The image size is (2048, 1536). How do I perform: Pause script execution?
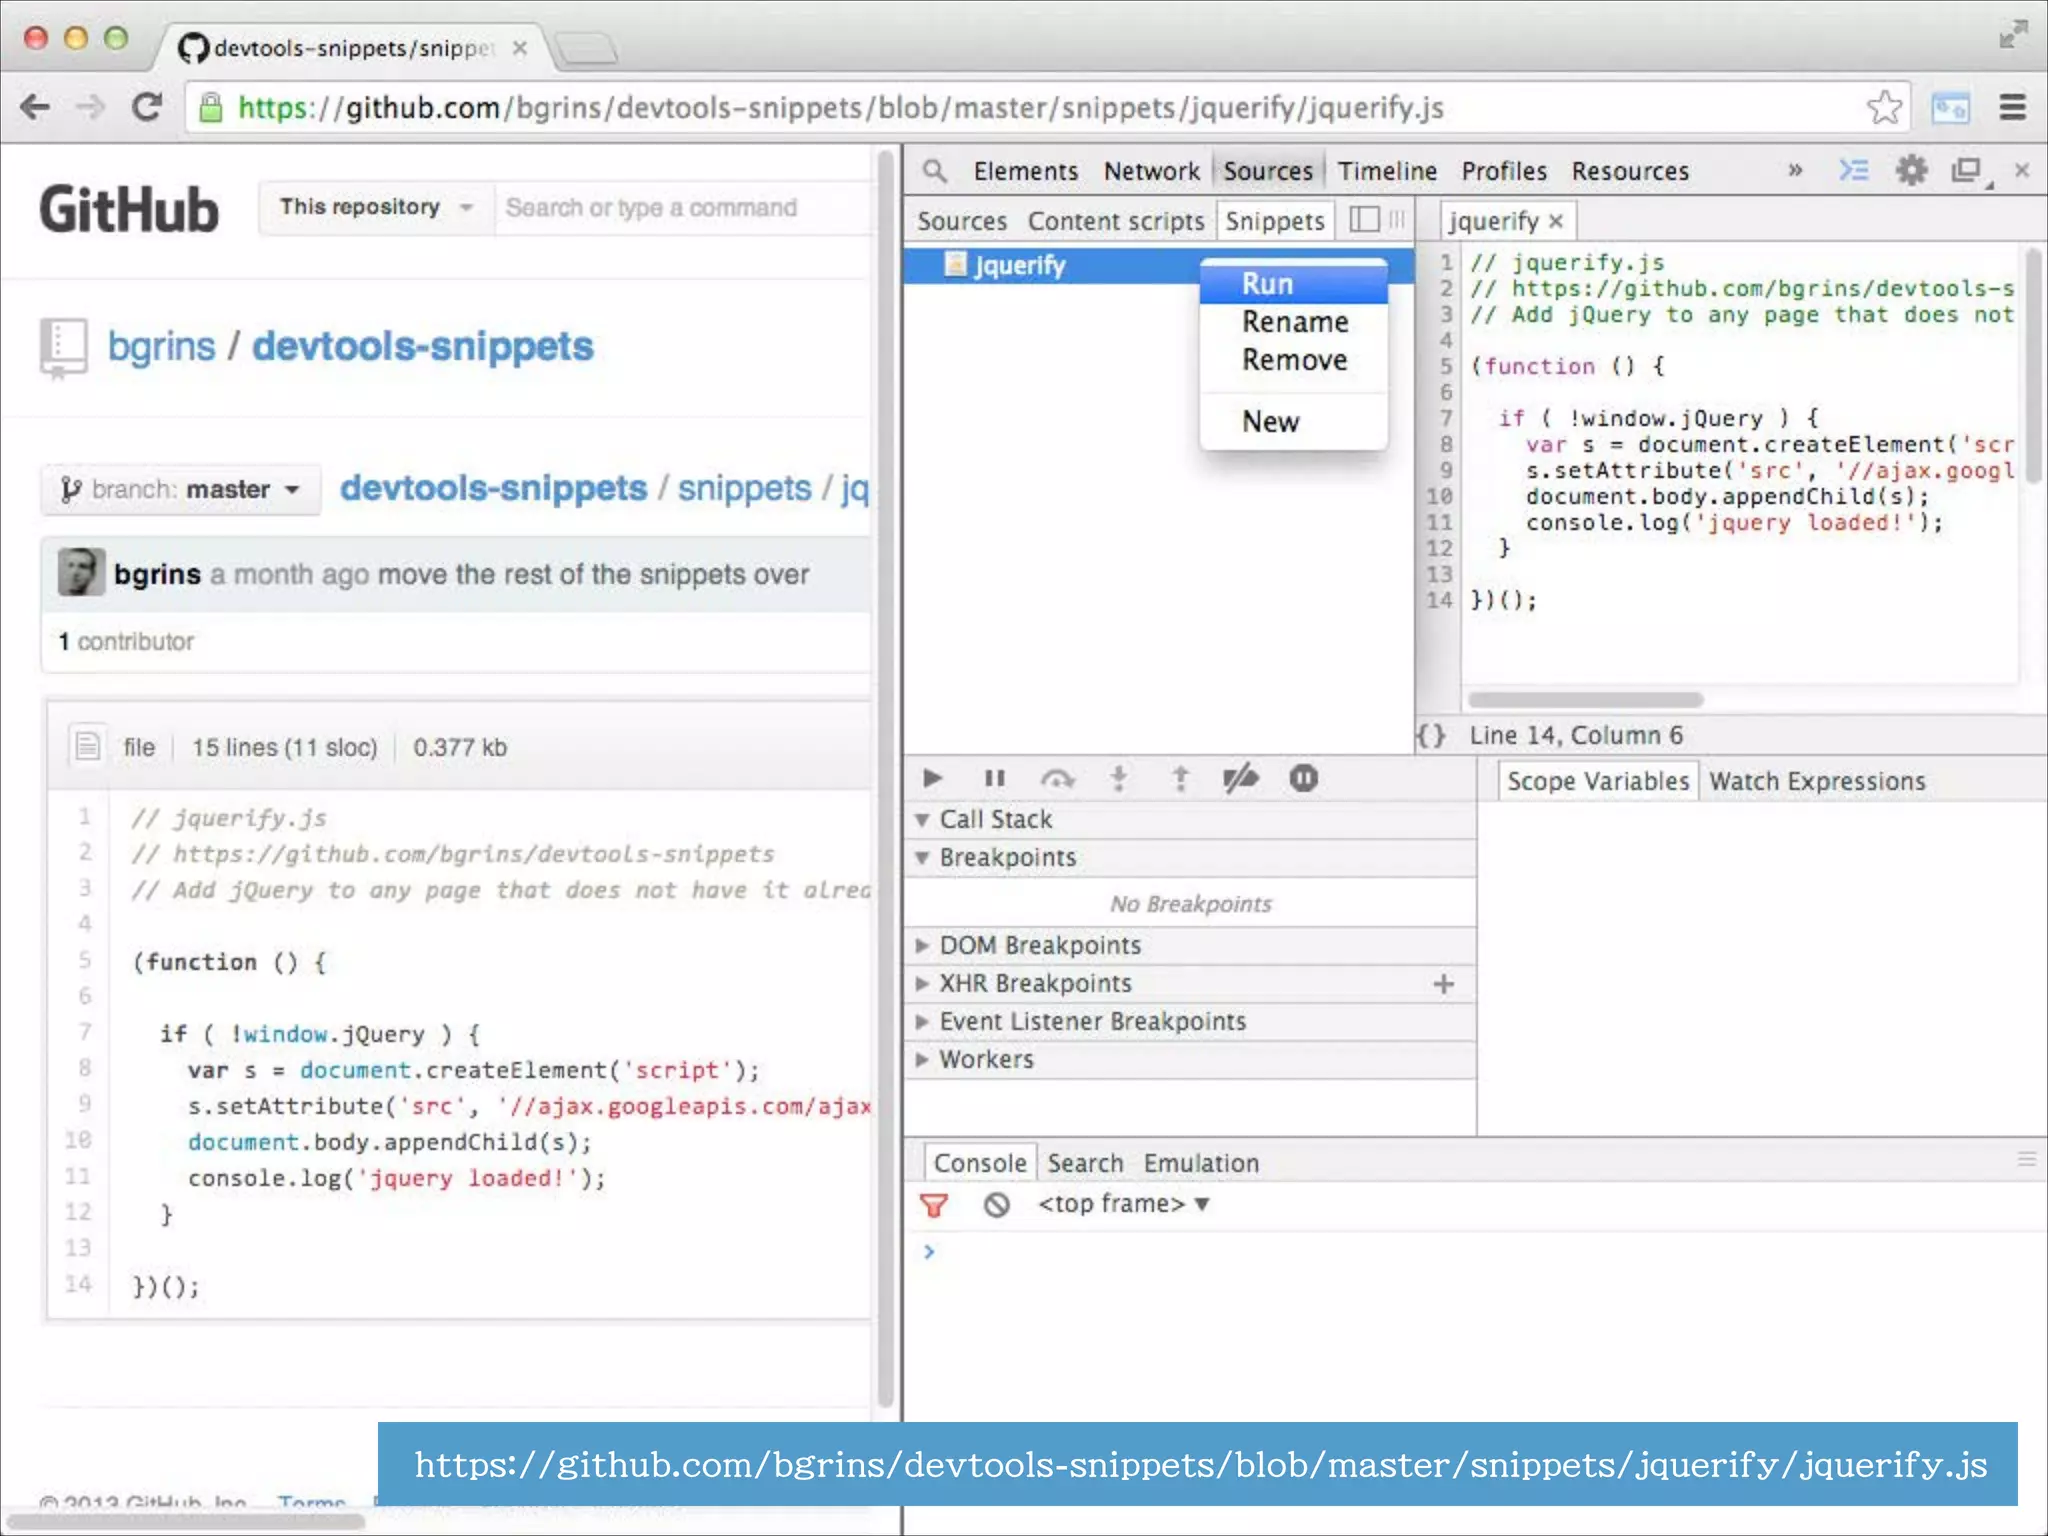(x=995, y=778)
